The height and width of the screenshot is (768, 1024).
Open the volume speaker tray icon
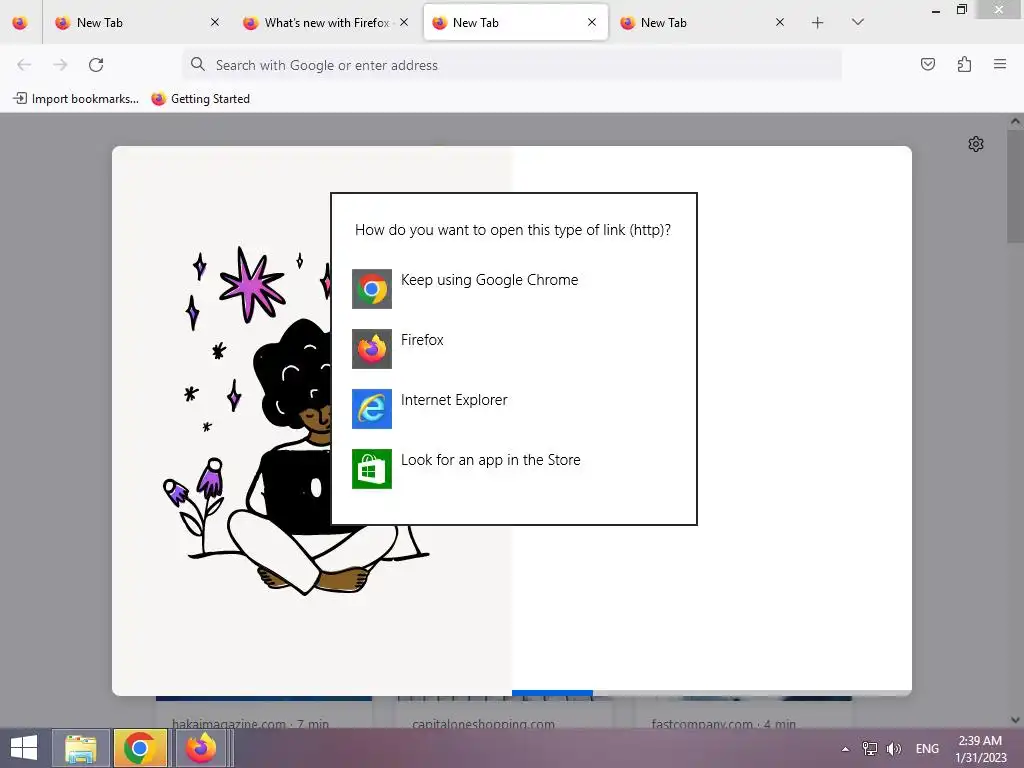893,749
